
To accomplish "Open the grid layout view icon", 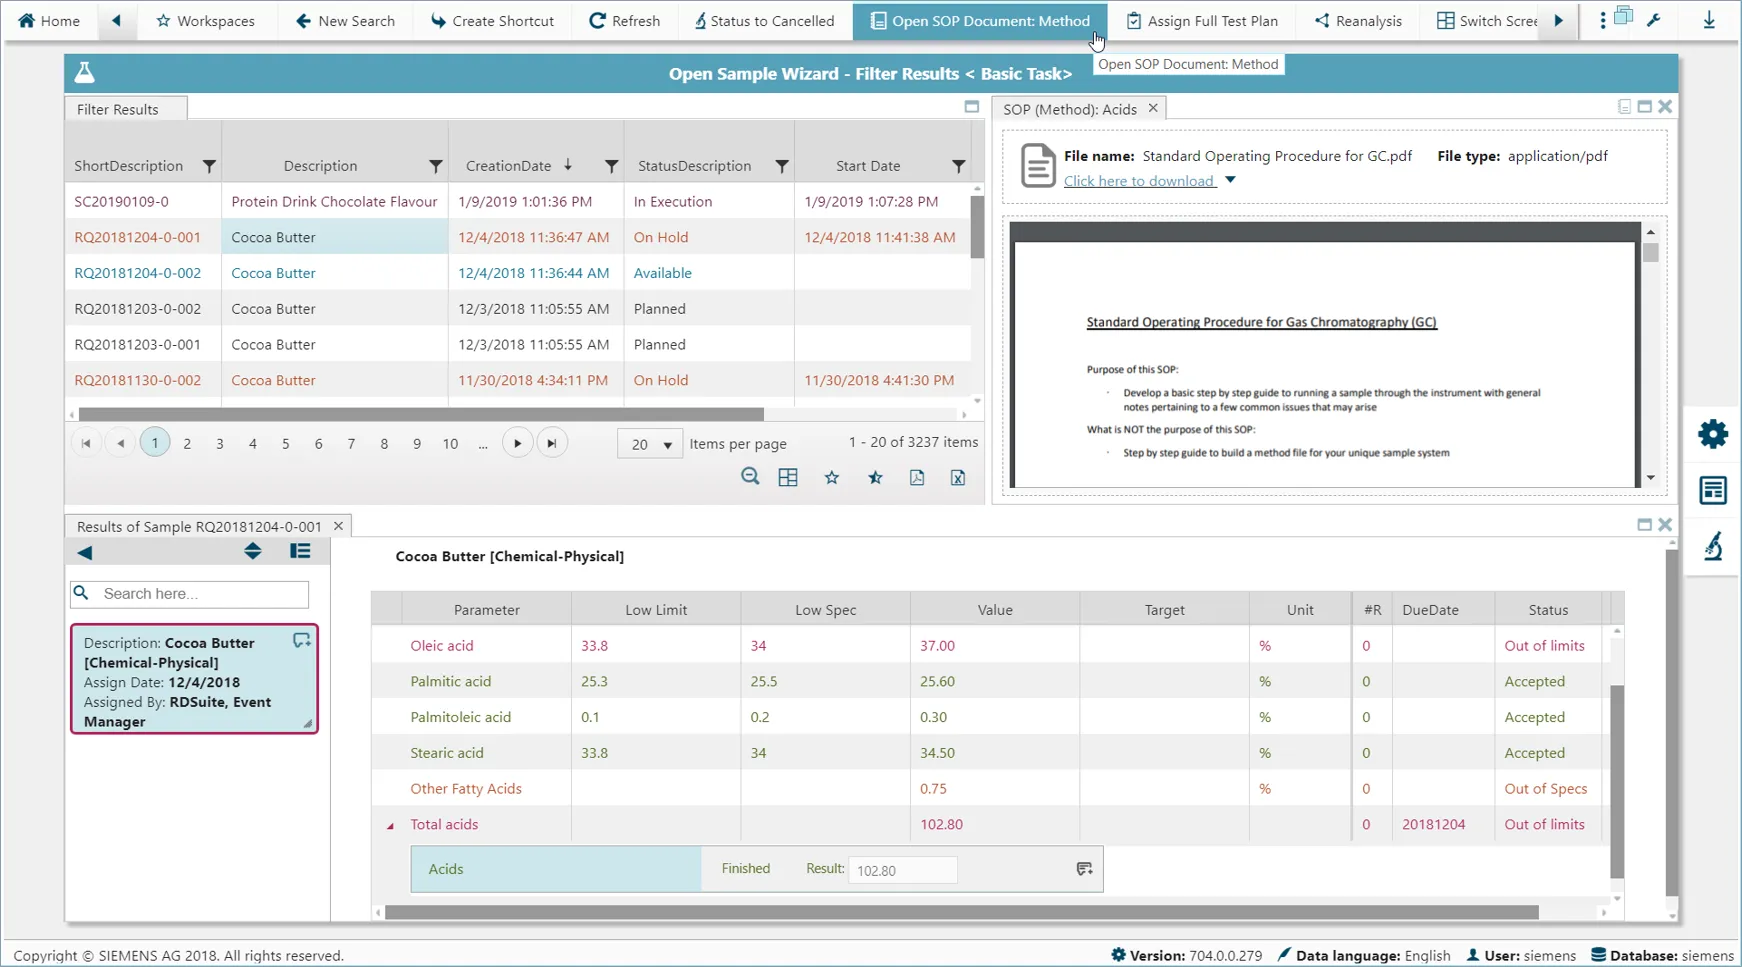I will (x=788, y=478).
